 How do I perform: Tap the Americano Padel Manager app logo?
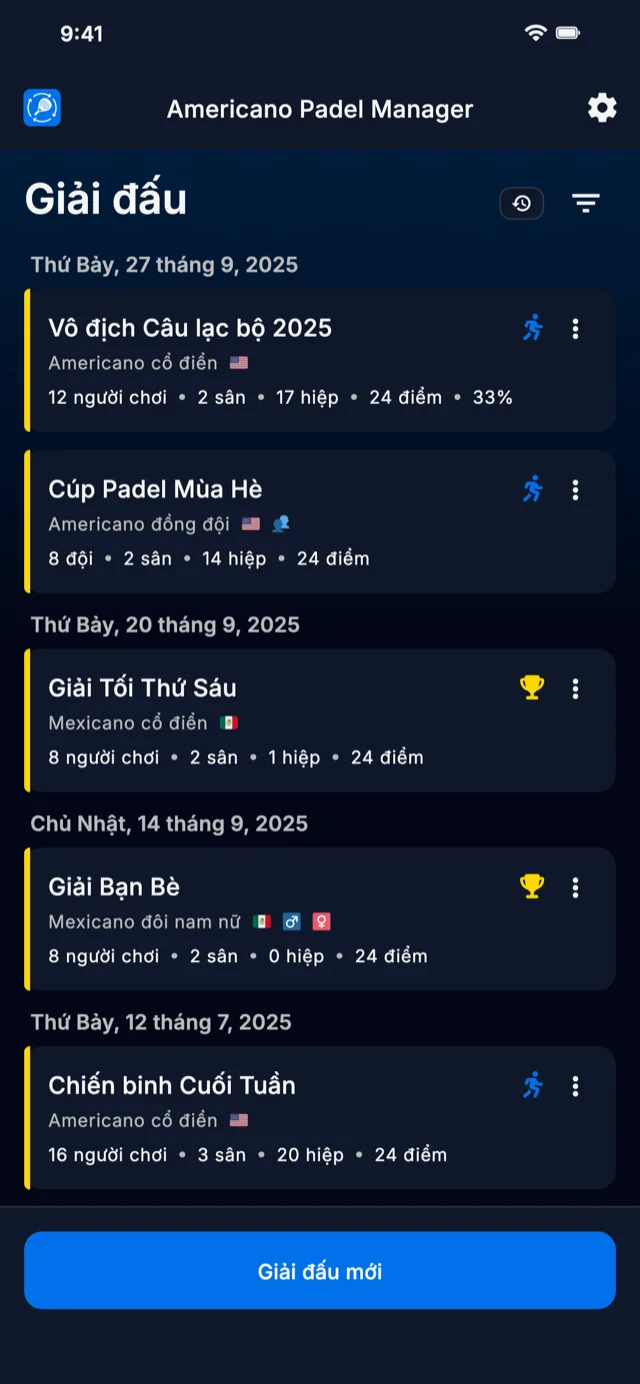click(x=42, y=108)
